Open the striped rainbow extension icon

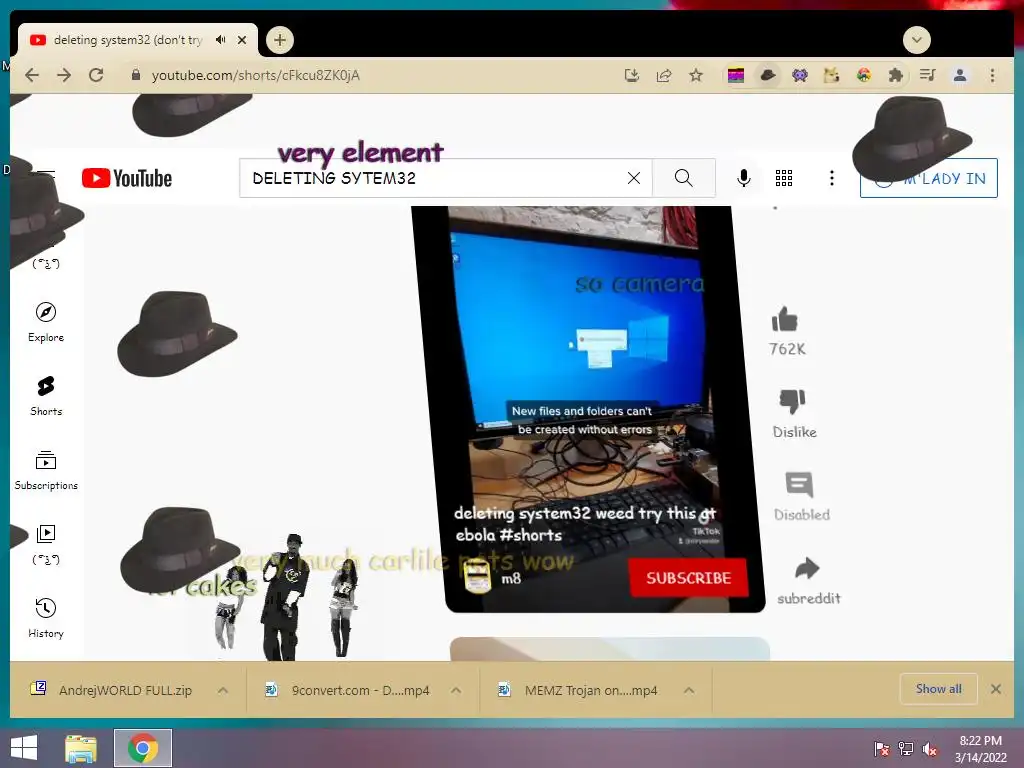pyautogui.click(x=736, y=76)
